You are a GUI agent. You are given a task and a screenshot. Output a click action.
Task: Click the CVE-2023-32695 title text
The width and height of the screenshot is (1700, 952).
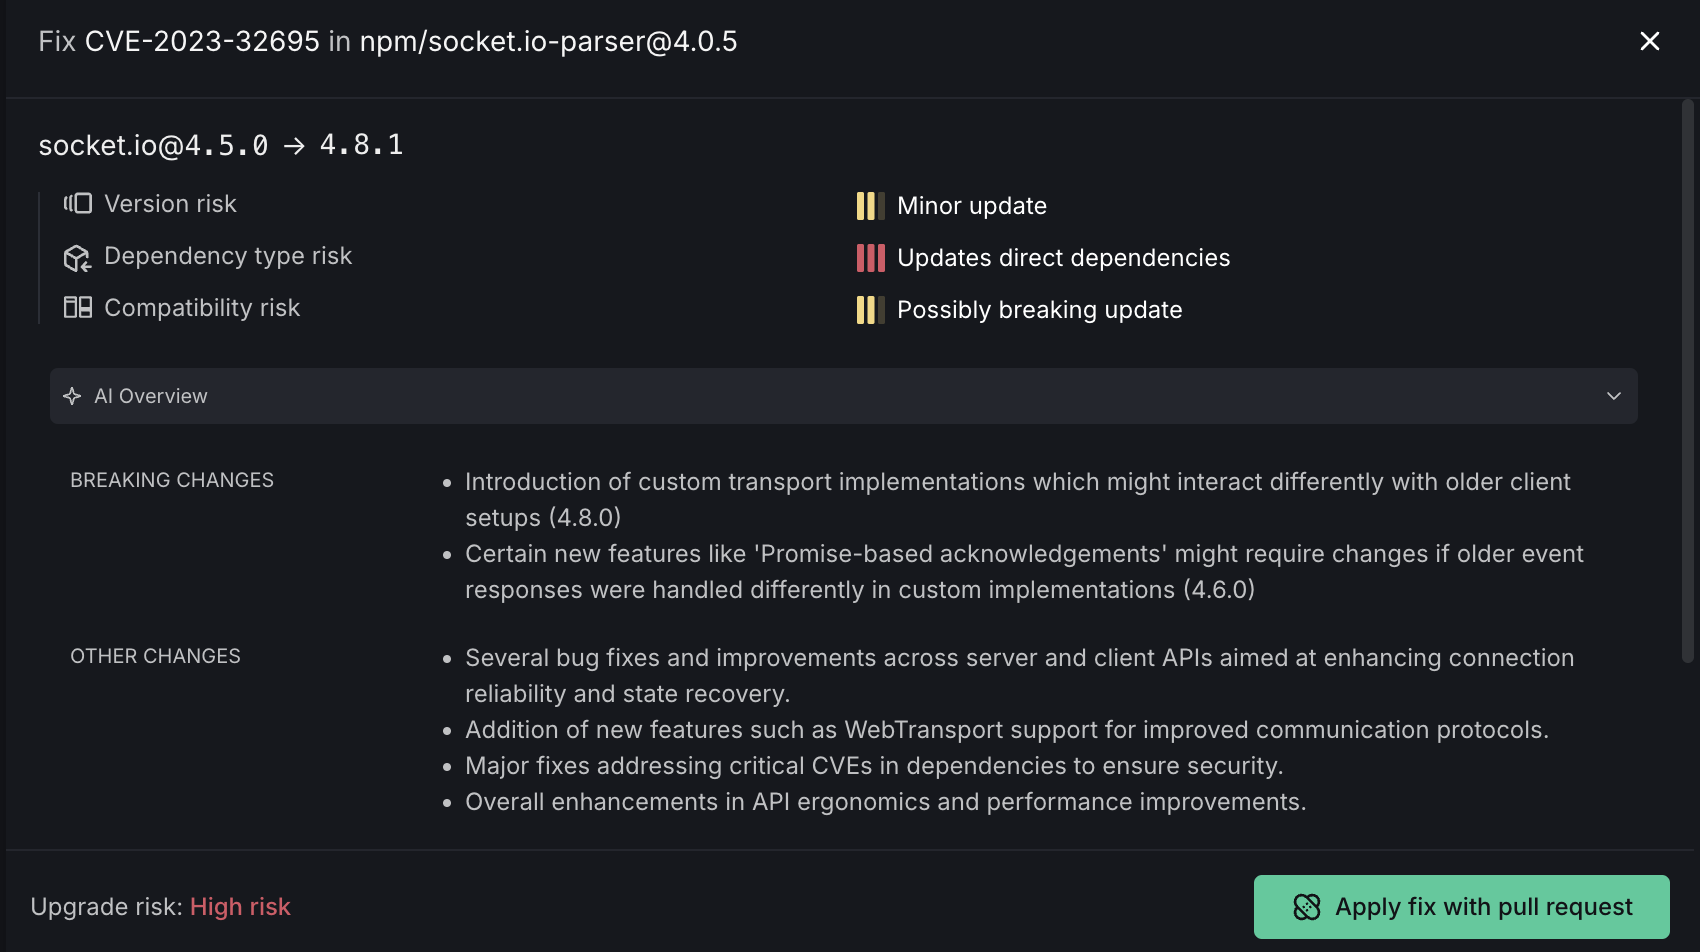(x=202, y=41)
